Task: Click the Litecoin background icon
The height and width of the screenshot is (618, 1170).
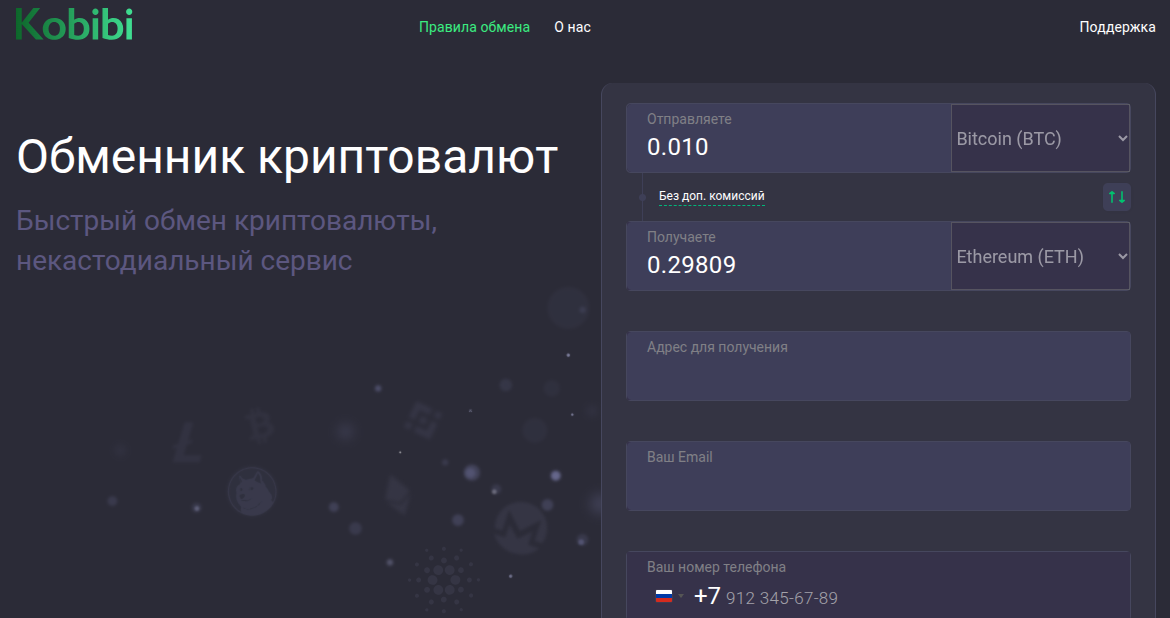Action: (185, 442)
